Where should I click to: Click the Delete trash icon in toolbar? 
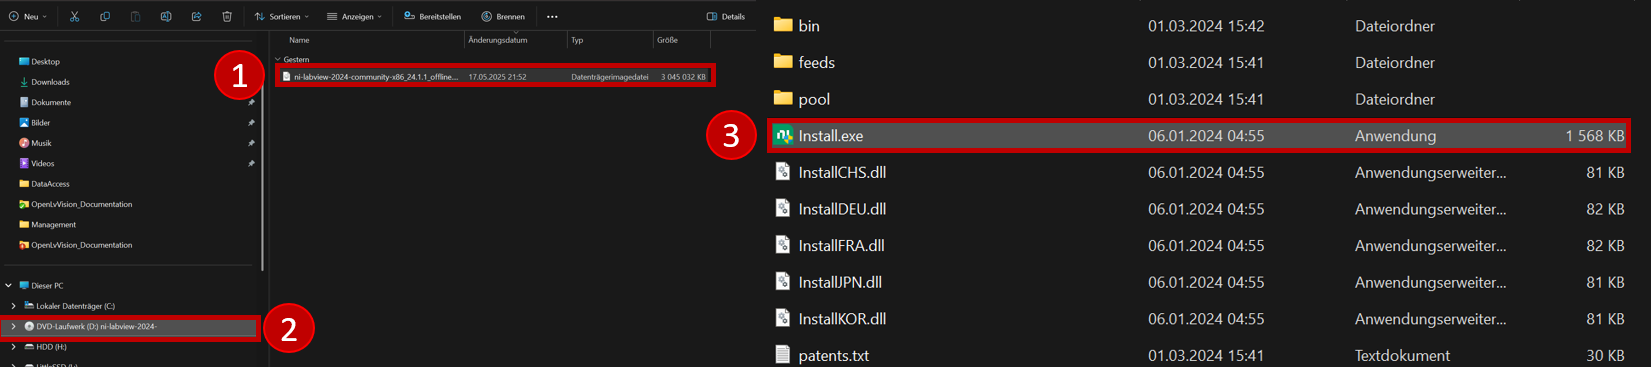[x=227, y=16]
